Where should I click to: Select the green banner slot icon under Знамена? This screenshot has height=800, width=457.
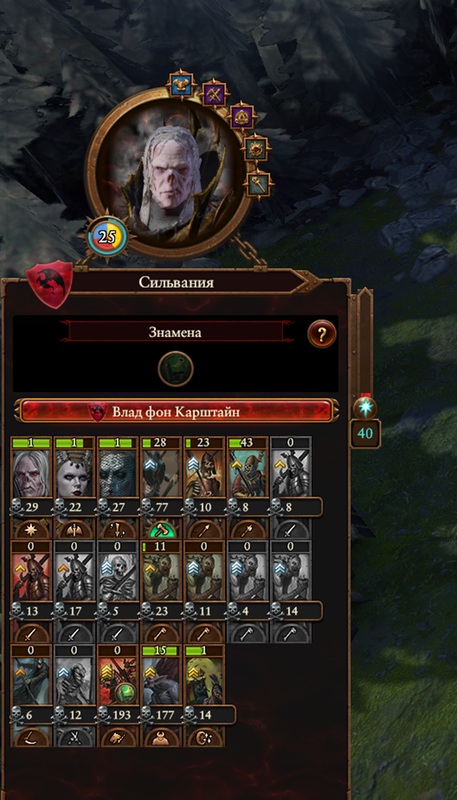(x=175, y=368)
